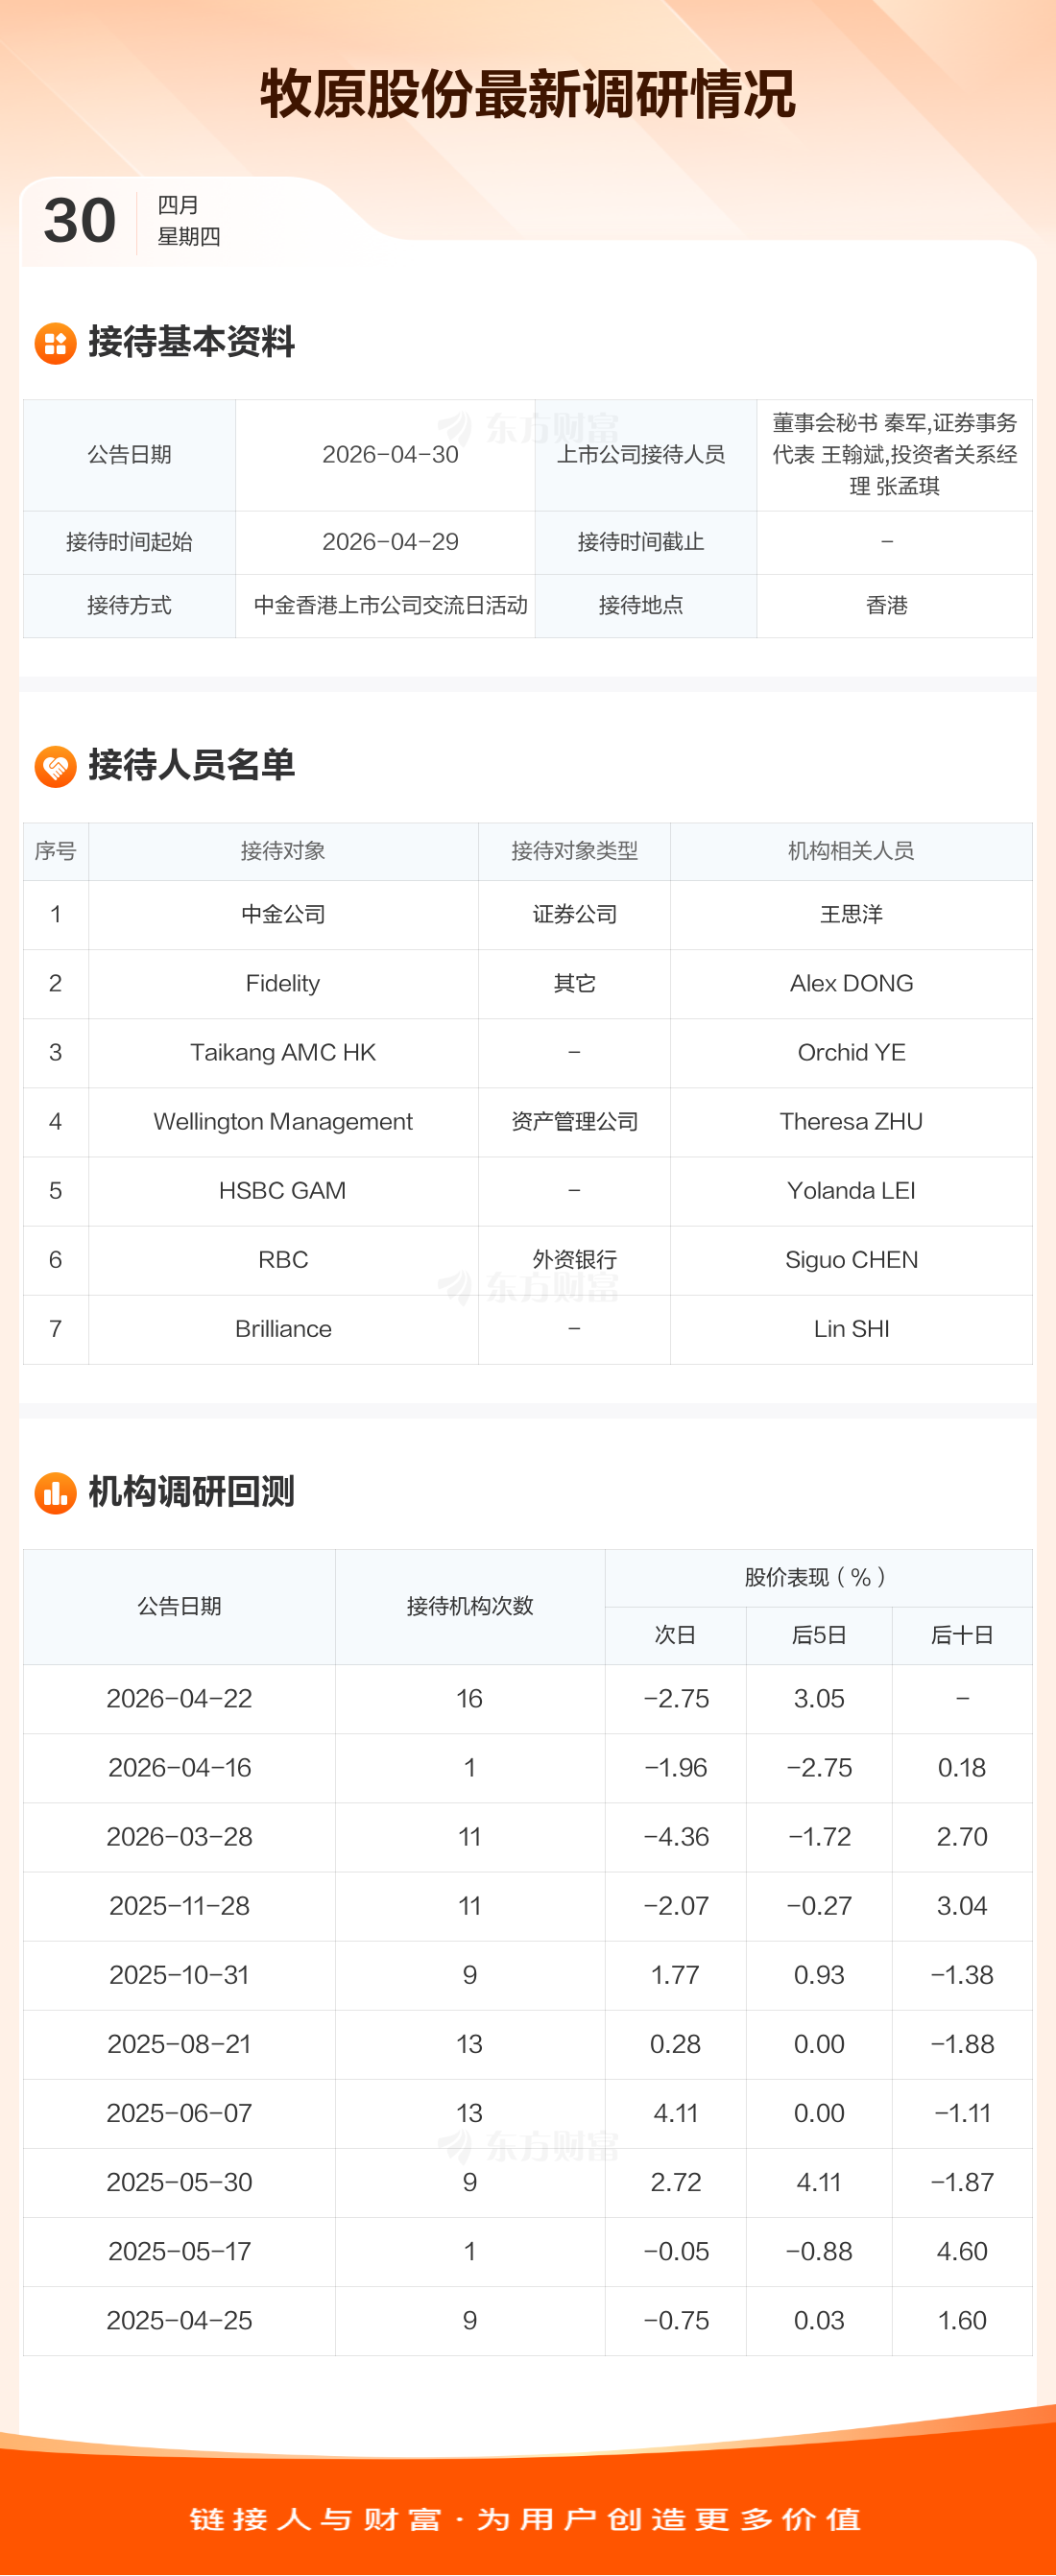Viewport: 1056px width, 2576px height.
Task: Click the grid icon beside 接待基本资料
Action: click(x=55, y=343)
